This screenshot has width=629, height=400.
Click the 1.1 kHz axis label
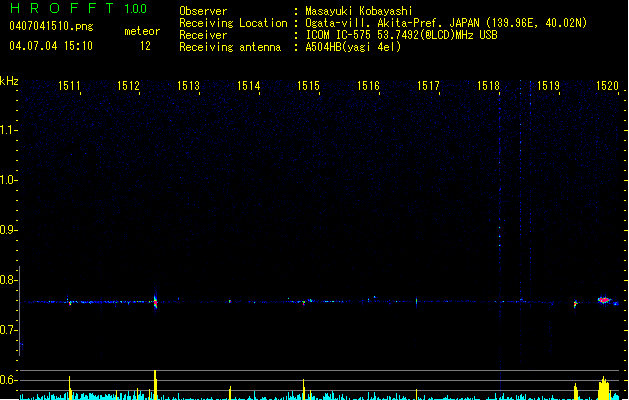[x=8, y=130]
